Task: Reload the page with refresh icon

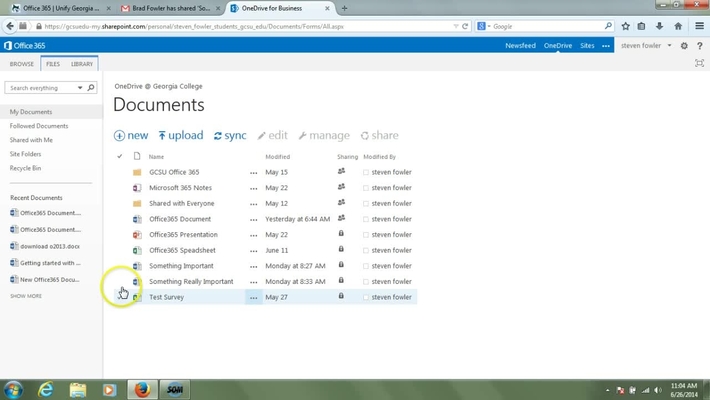Action: point(465,26)
